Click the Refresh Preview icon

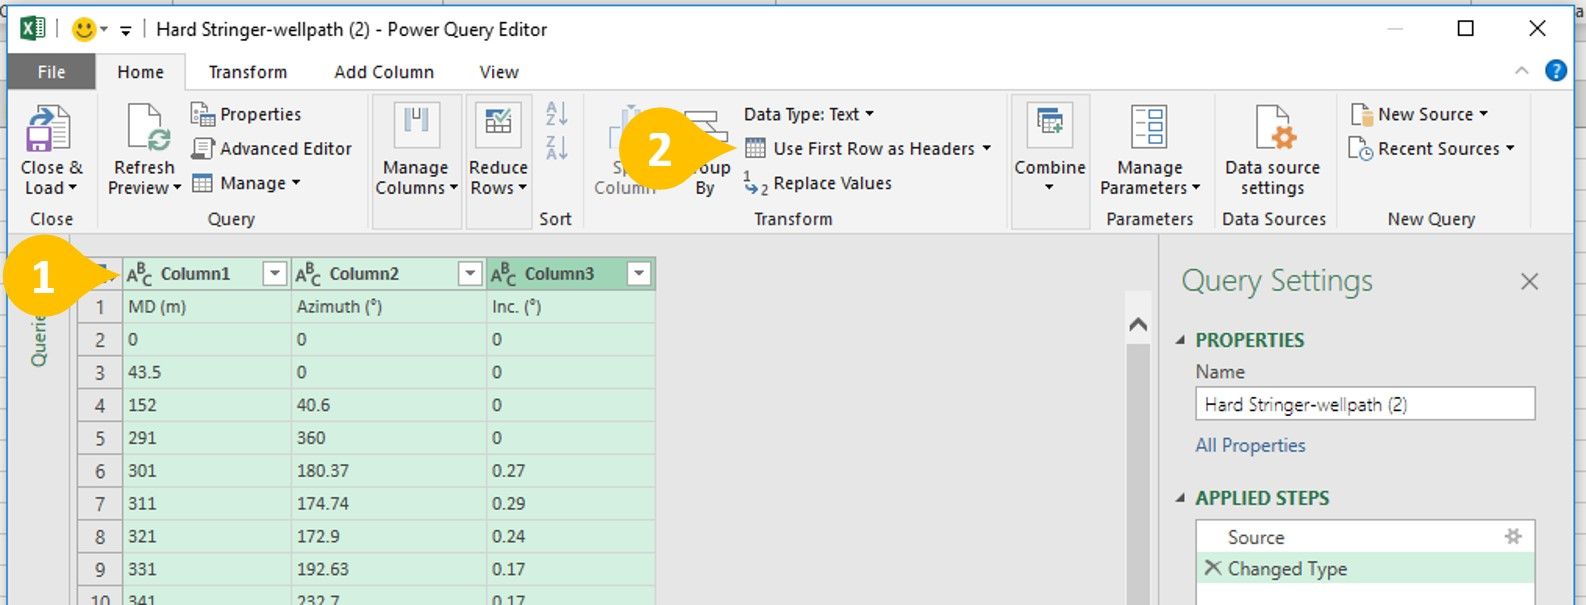click(146, 130)
